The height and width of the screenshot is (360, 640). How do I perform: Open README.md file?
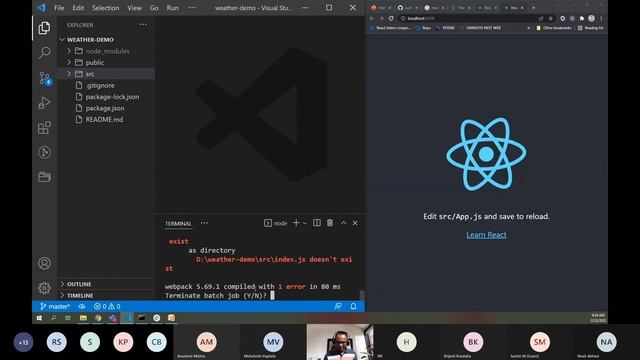[104, 120]
